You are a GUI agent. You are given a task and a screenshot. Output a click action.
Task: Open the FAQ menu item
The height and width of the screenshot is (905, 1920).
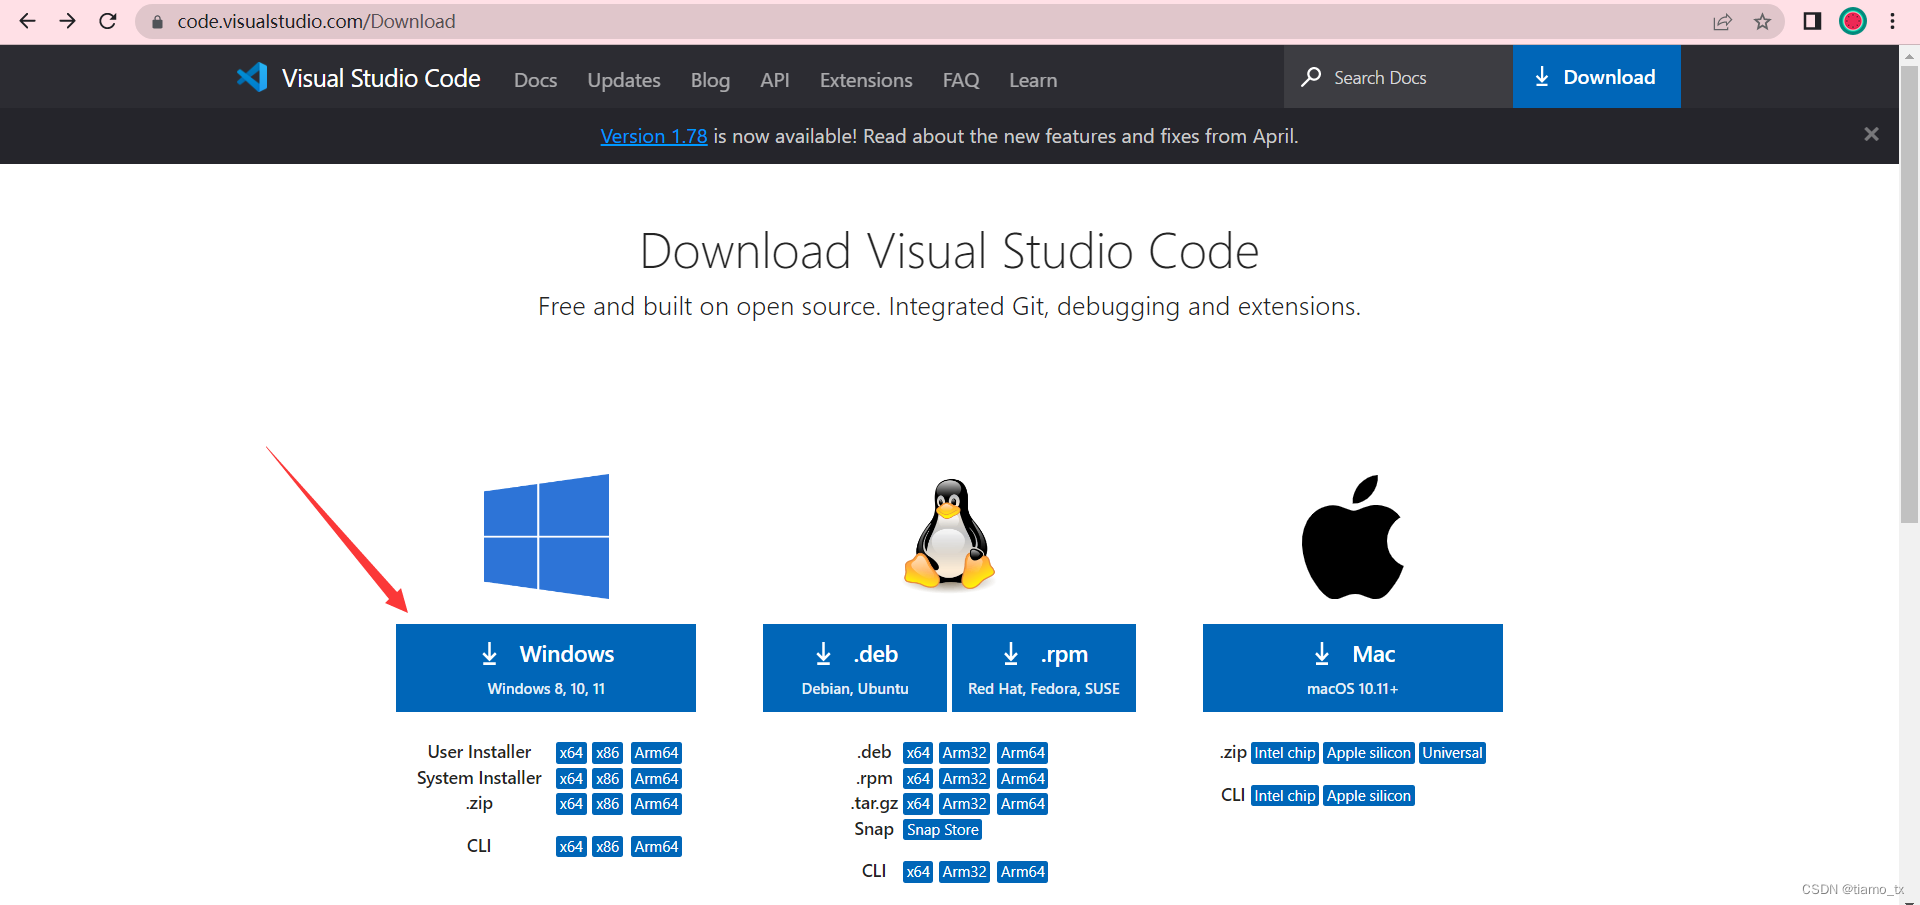coord(961,80)
